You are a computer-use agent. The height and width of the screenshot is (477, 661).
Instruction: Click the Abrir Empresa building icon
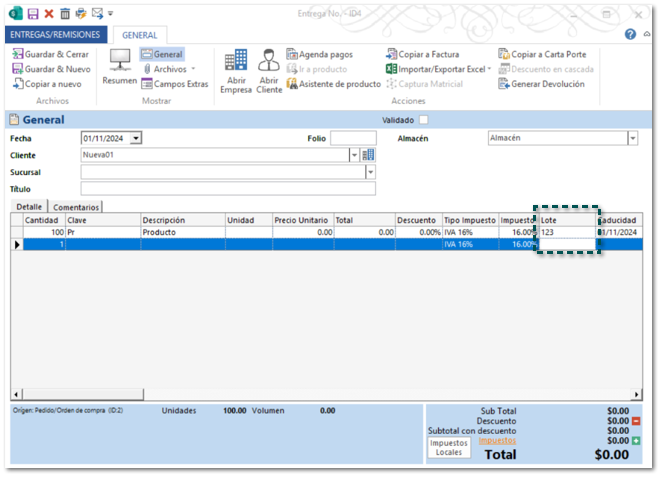(236, 61)
